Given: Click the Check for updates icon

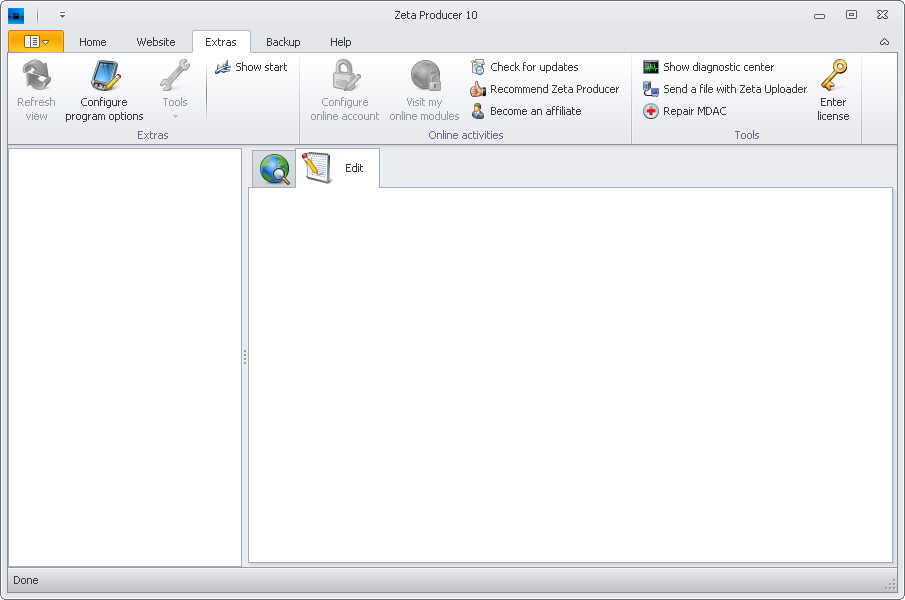Looking at the screenshot, I should pyautogui.click(x=478, y=68).
